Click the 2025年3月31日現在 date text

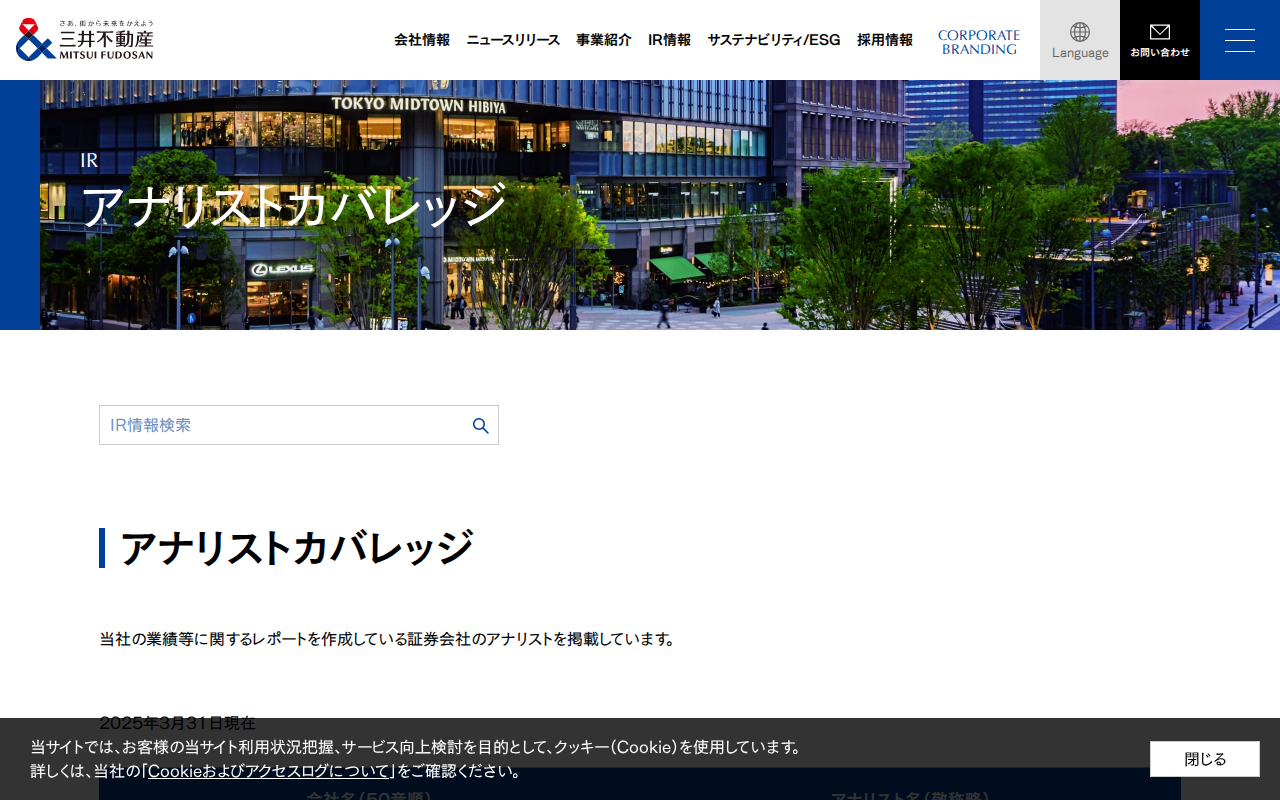coord(177,722)
